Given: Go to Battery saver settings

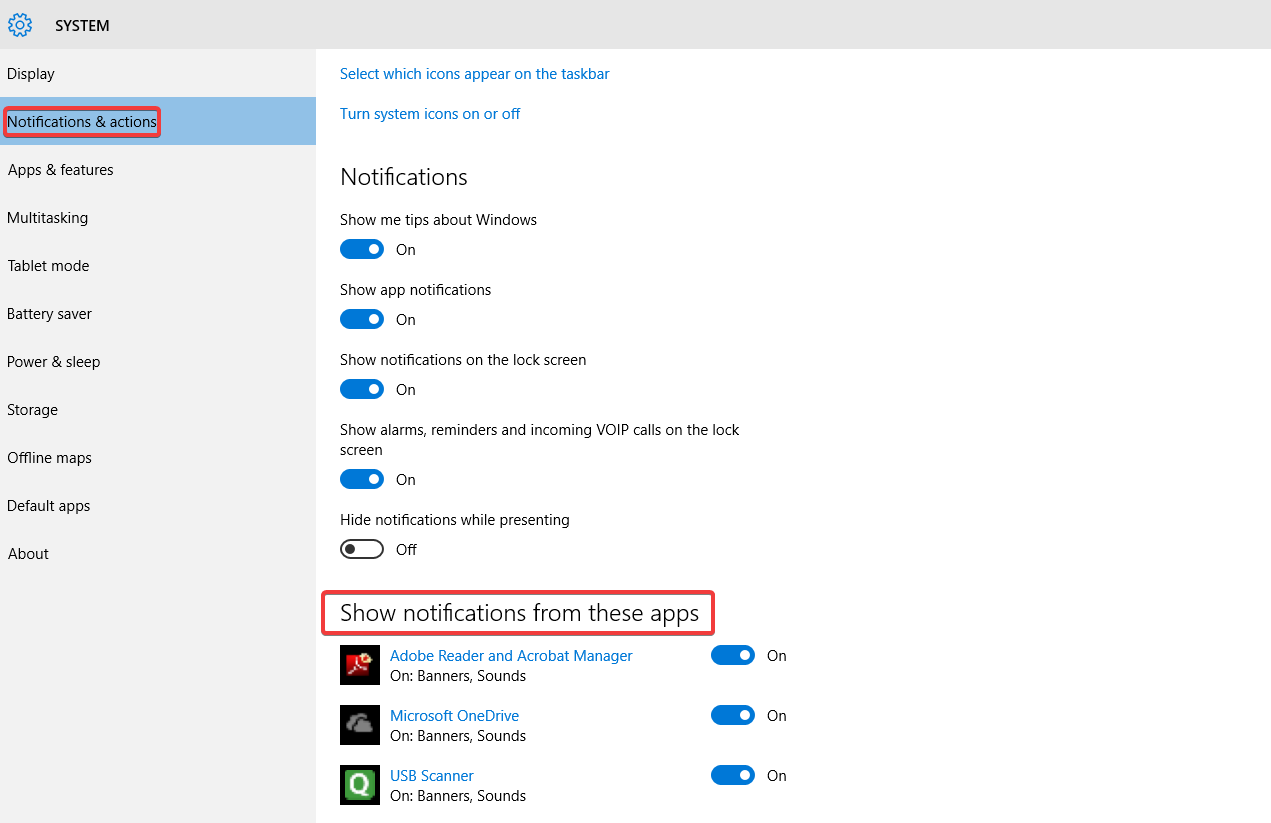Looking at the screenshot, I should 49,313.
